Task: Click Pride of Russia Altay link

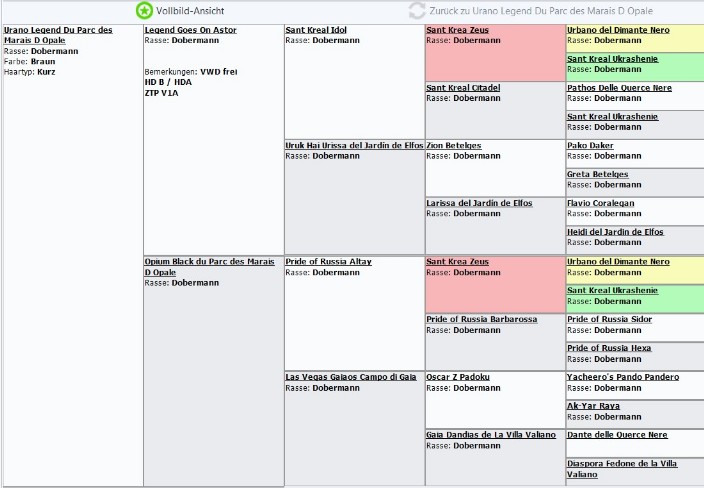Action: 329,262
